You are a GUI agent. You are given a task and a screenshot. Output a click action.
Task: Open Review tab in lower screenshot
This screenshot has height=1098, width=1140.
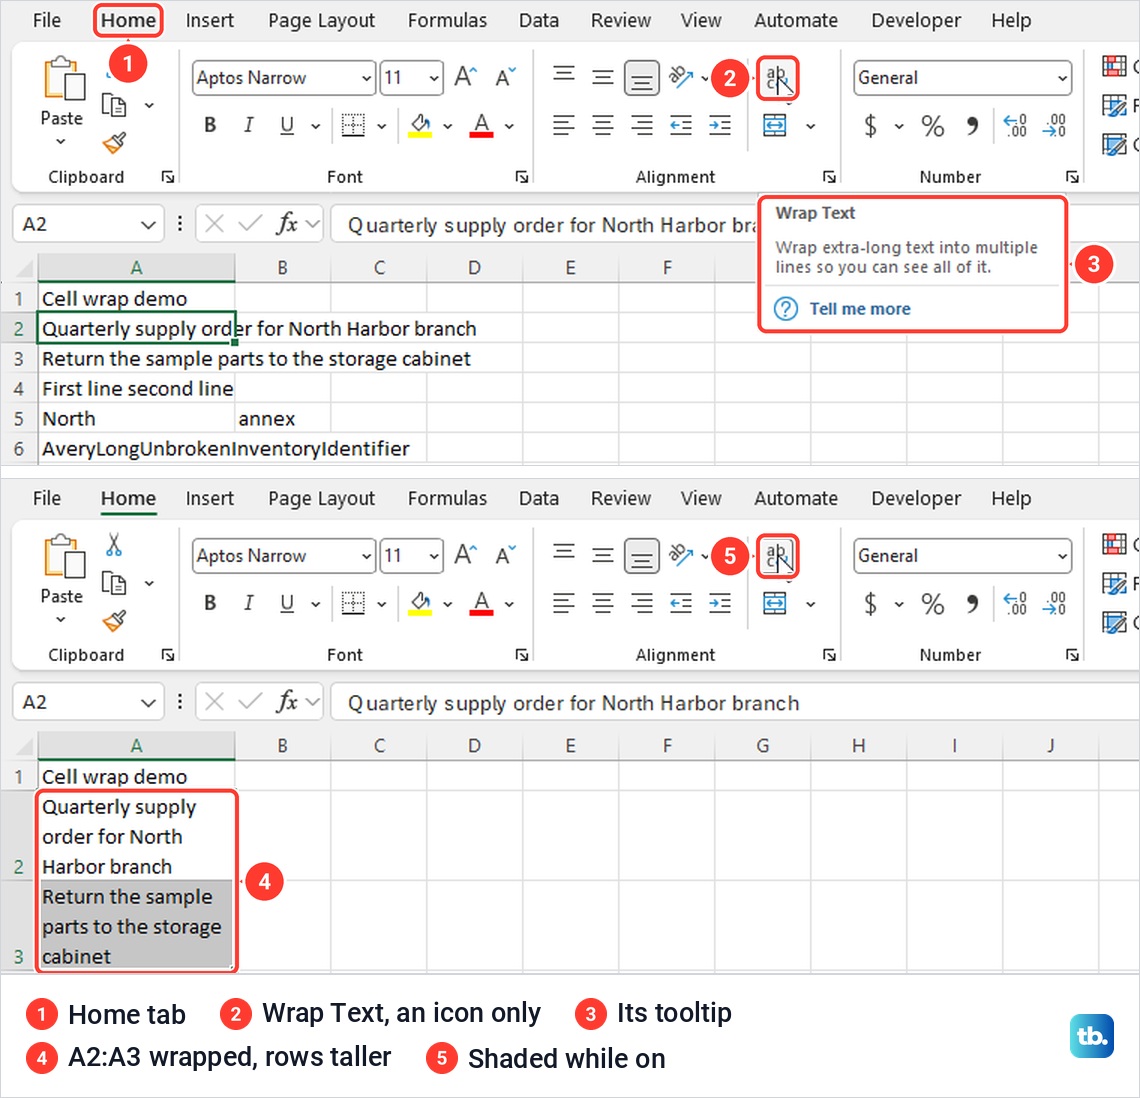point(620,498)
